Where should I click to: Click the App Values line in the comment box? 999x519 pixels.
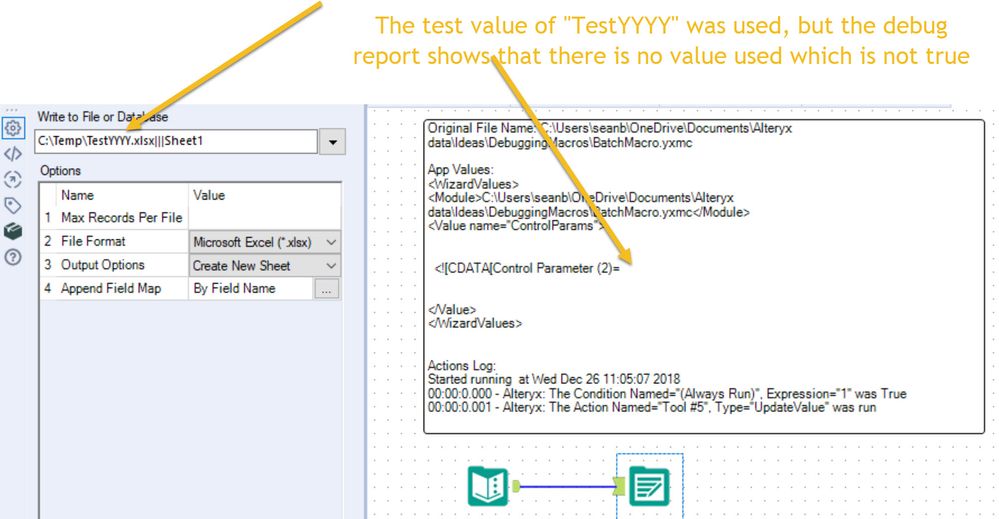point(460,169)
